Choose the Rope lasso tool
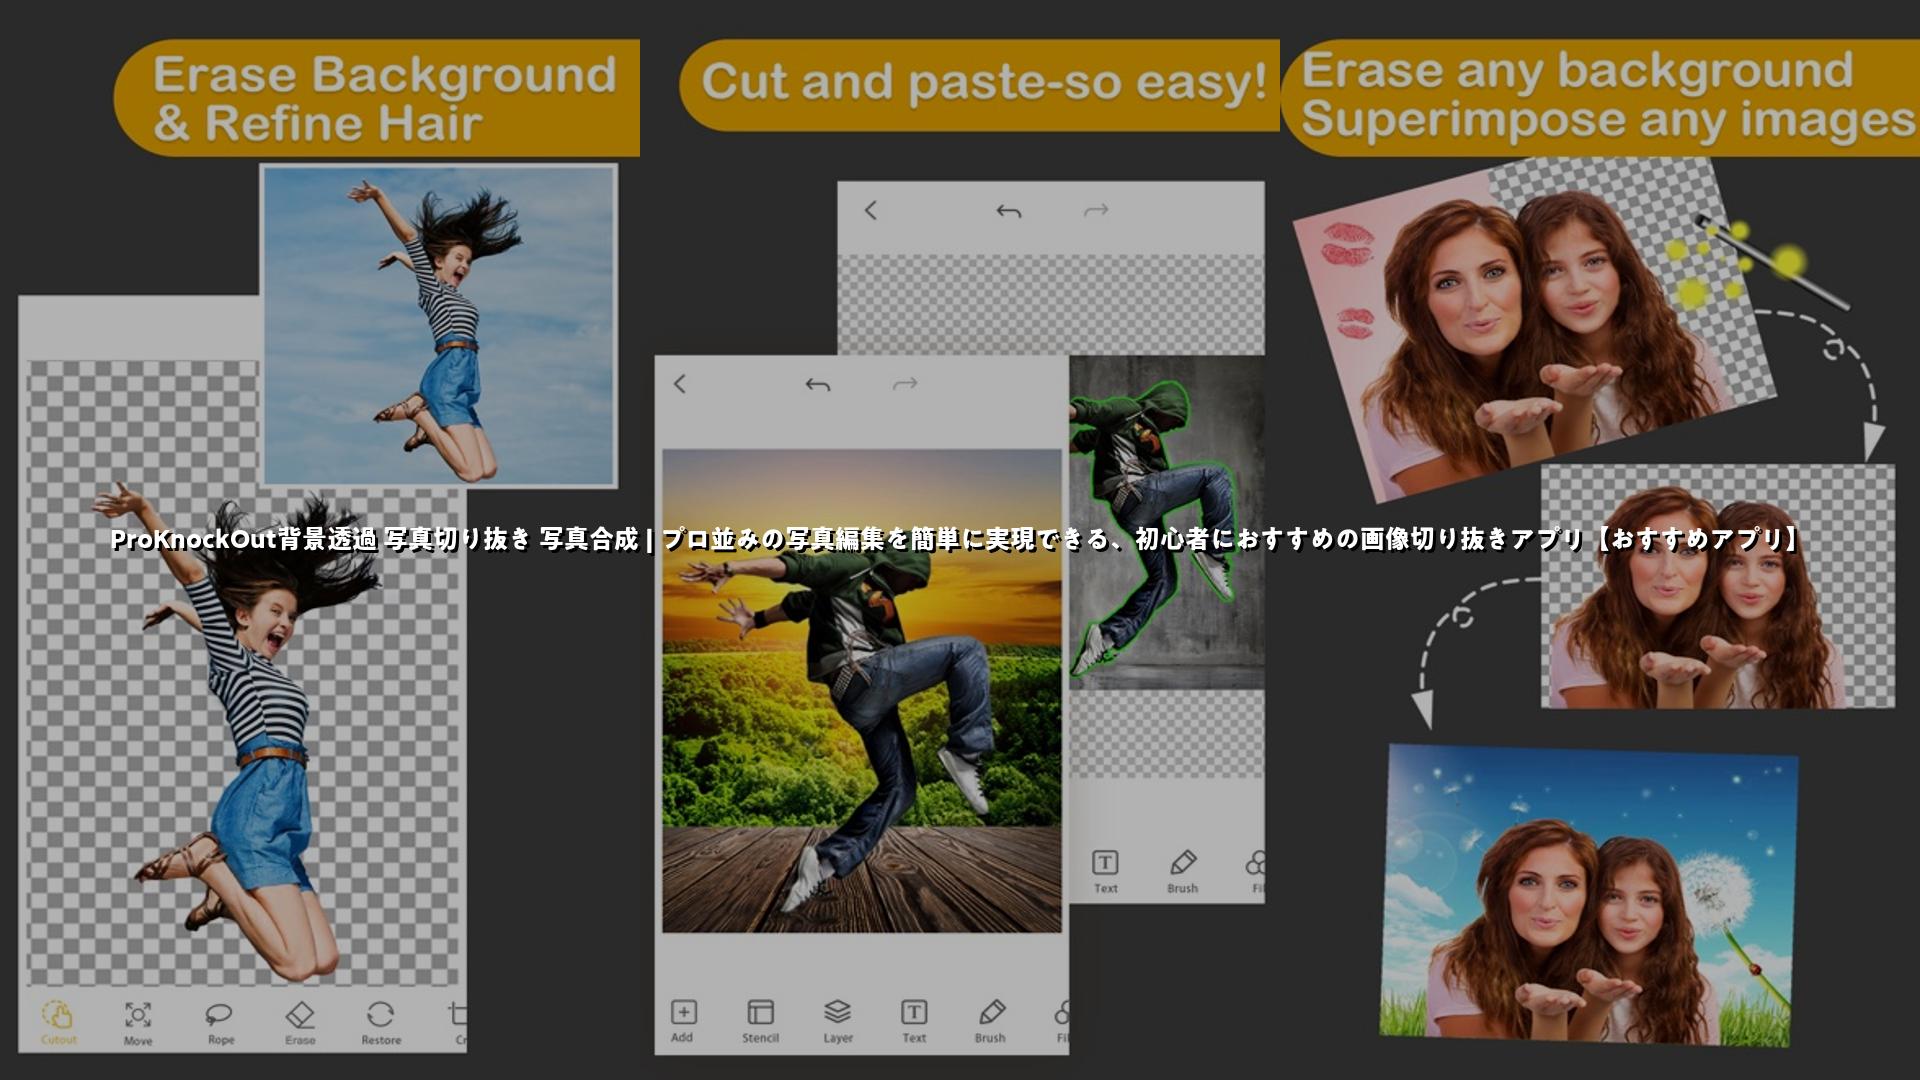 click(x=220, y=1024)
